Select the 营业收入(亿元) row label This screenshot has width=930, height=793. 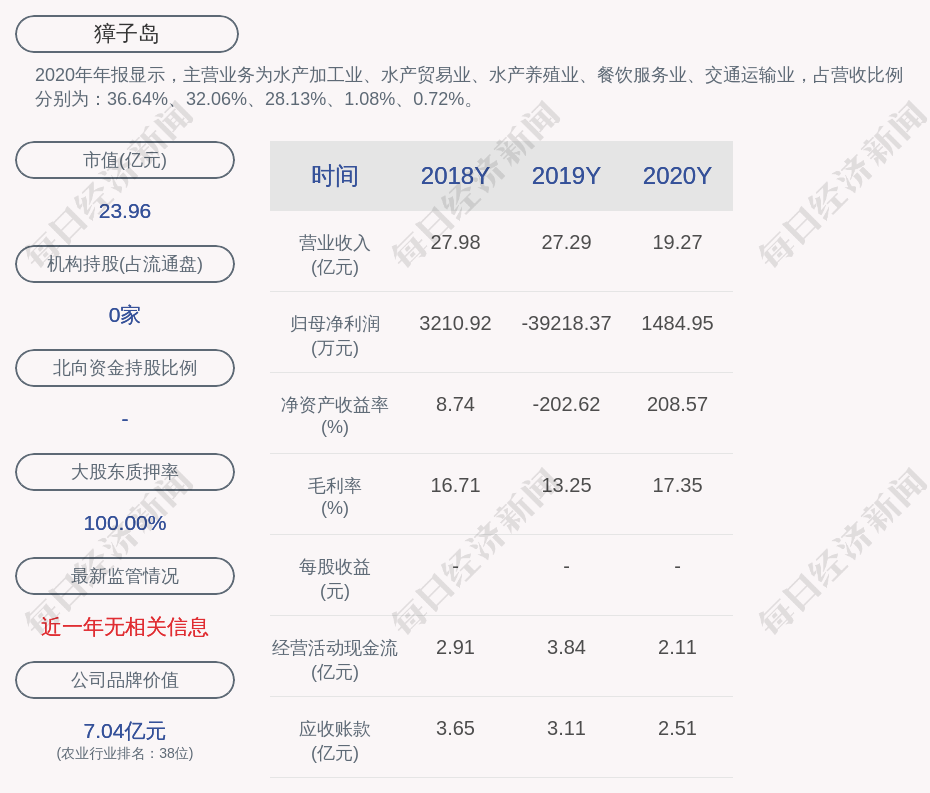[x=335, y=255]
